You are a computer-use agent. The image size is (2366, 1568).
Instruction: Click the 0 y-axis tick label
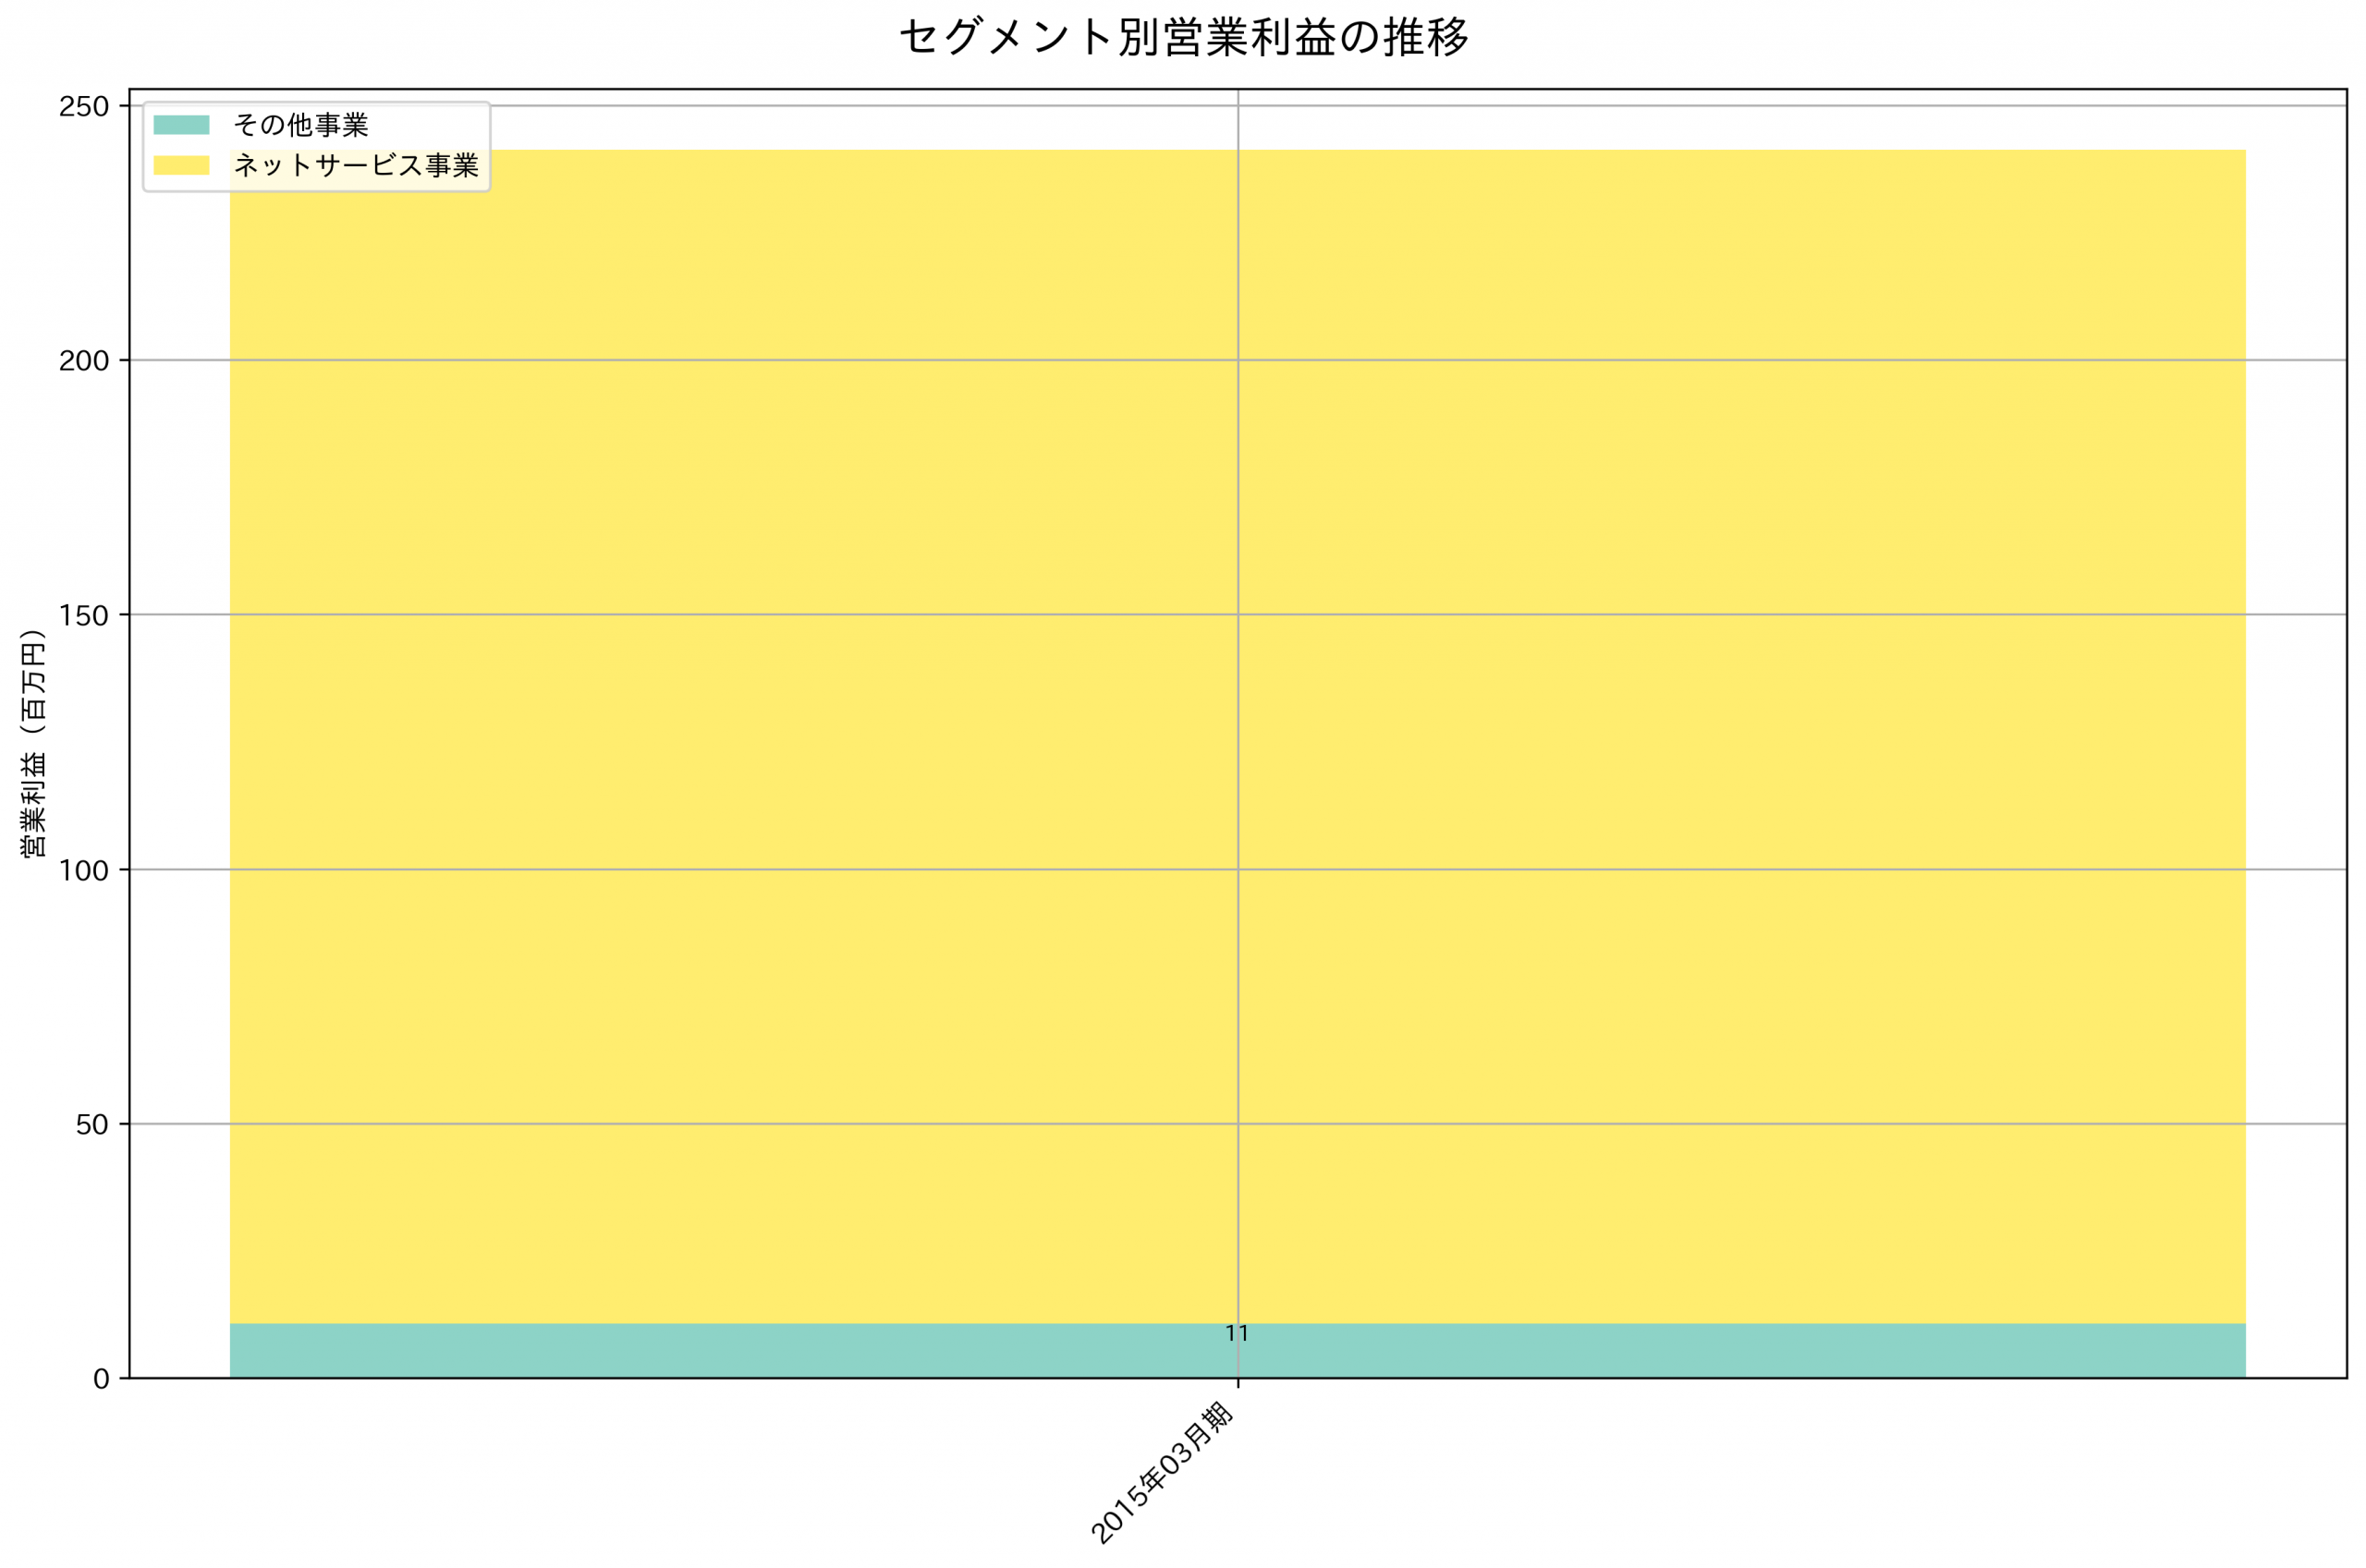coord(101,1379)
